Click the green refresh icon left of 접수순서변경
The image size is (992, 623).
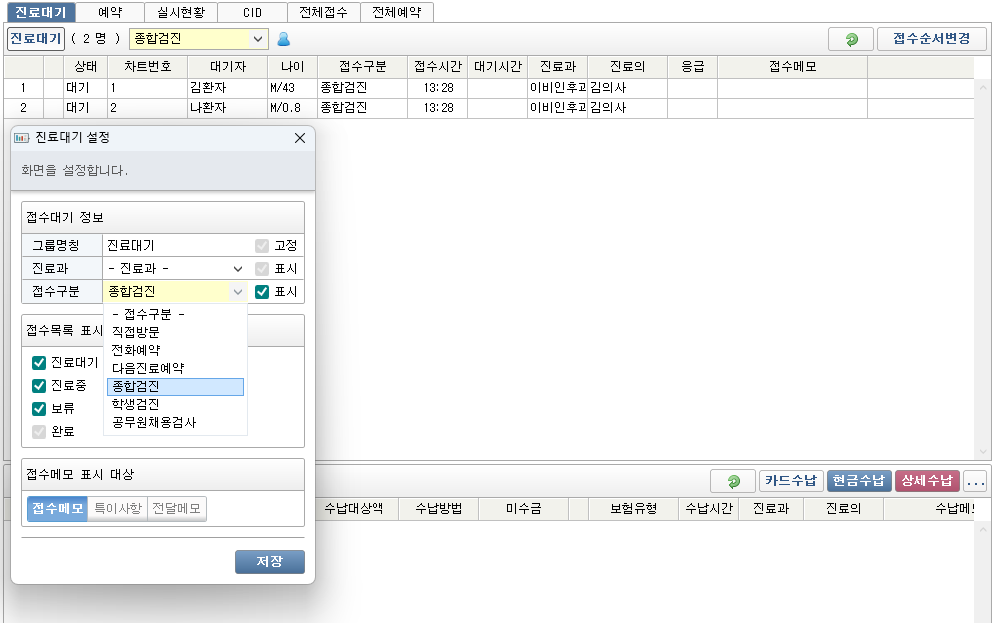851,39
